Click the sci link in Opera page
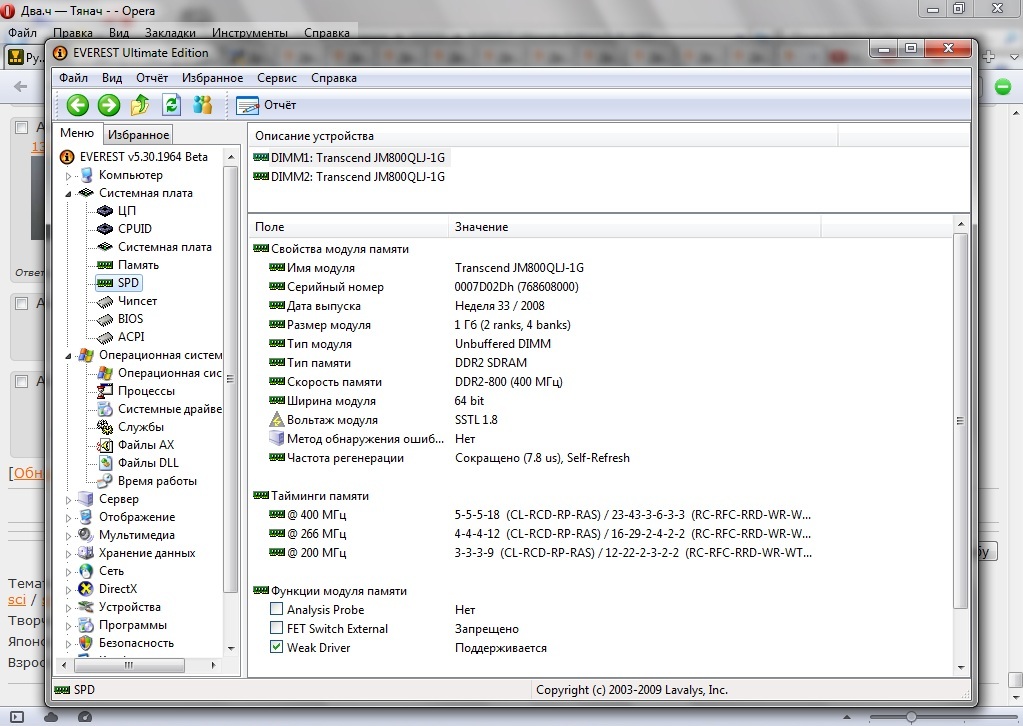Image resolution: width=1023 pixels, height=726 pixels. (x=17, y=599)
